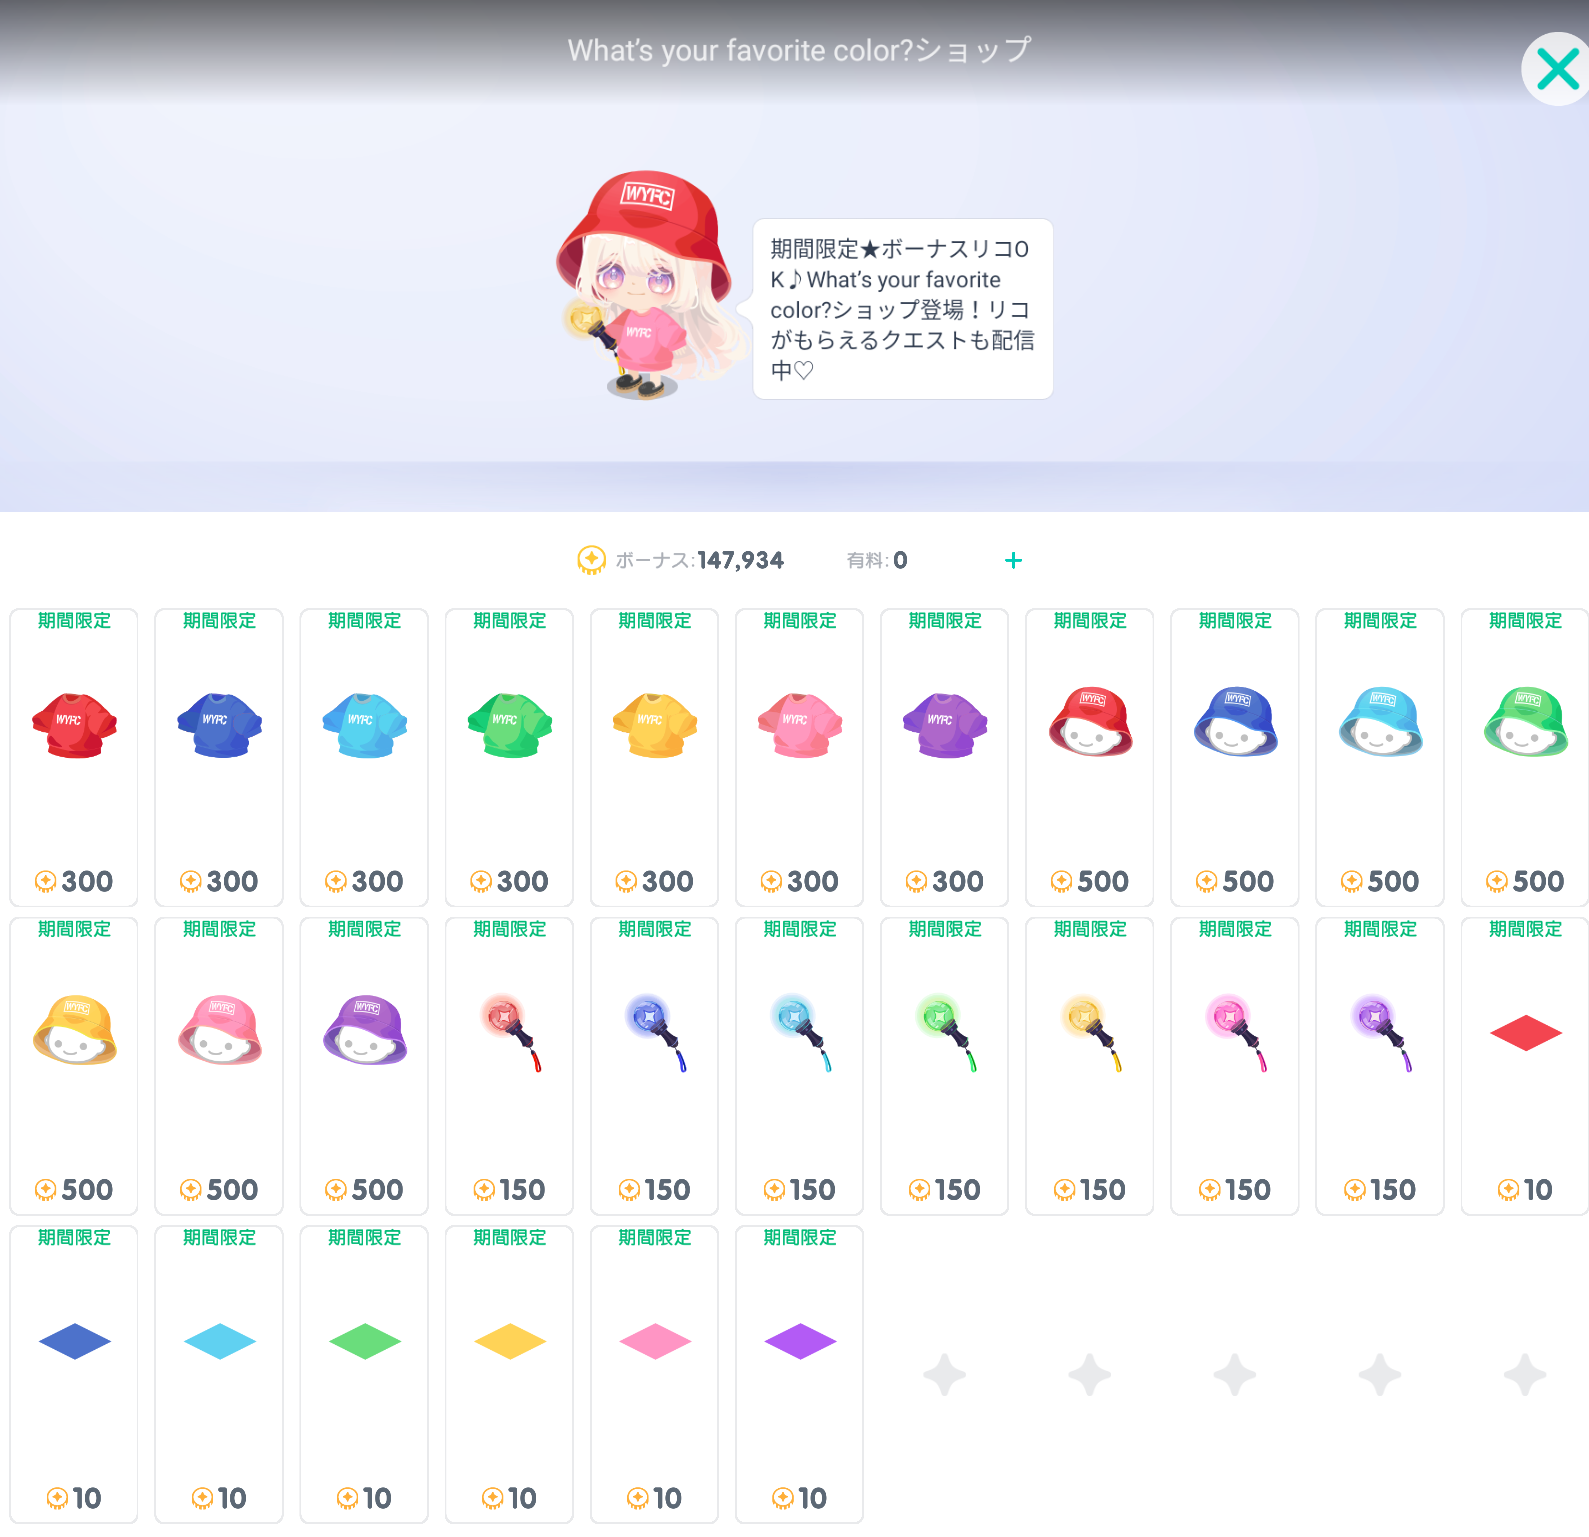Viewport: 1589px width, 1537px height.
Task: Click the green plus to add coins
Action: click(x=1013, y=560)
